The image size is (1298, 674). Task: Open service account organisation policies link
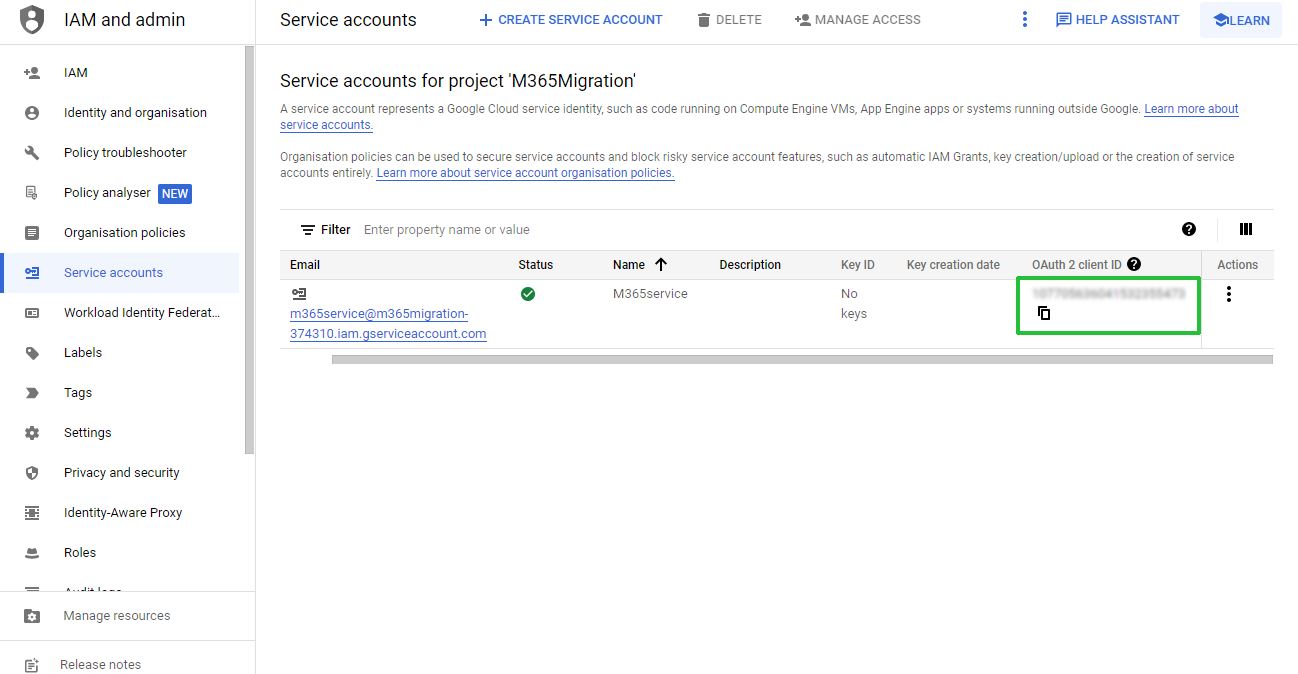click(525, 173)
